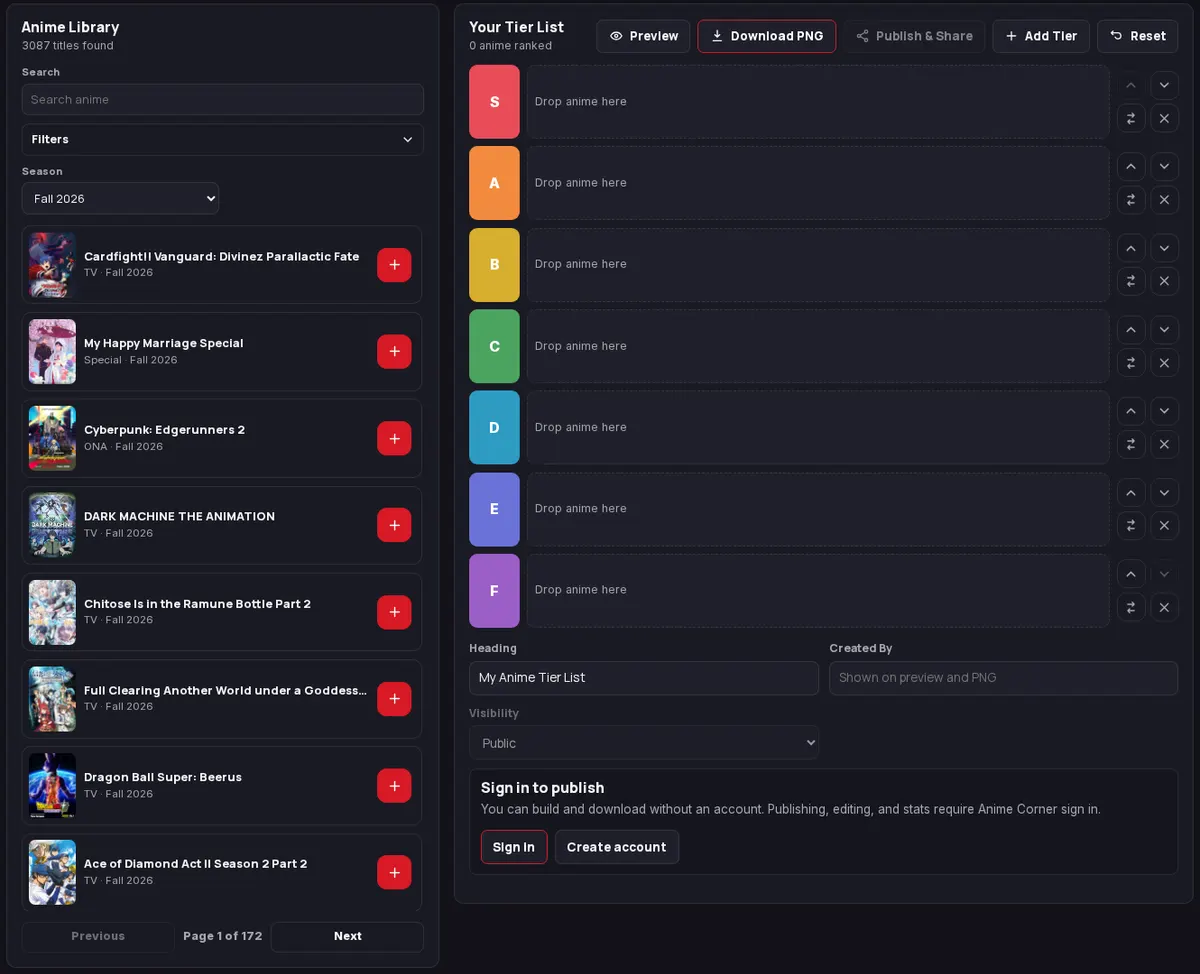Click DARK MACHINE THE ANIMATION poster thumbnail

point(52,525)
